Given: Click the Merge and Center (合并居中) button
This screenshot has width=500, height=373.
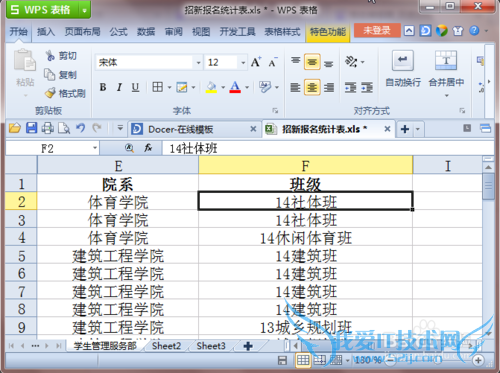Looking at the screenshot, I should pos(446,69).
